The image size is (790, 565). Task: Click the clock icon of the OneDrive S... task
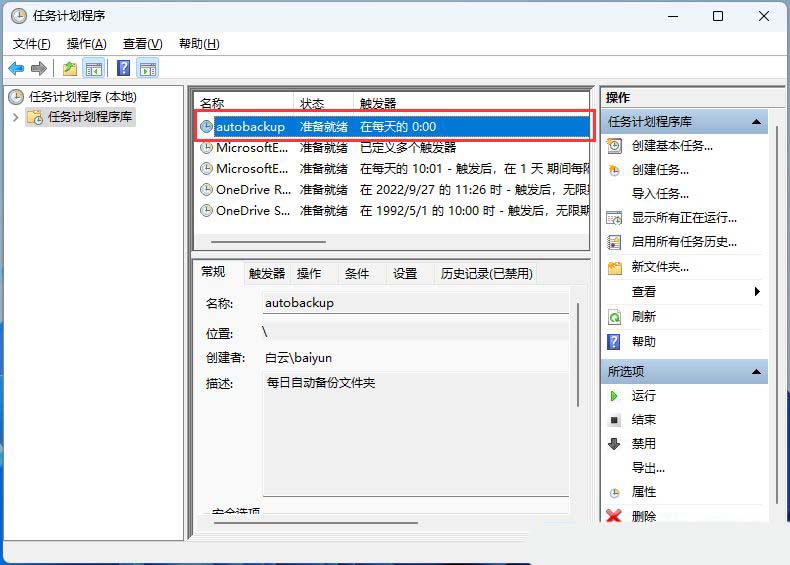click(x=207, y=210)
